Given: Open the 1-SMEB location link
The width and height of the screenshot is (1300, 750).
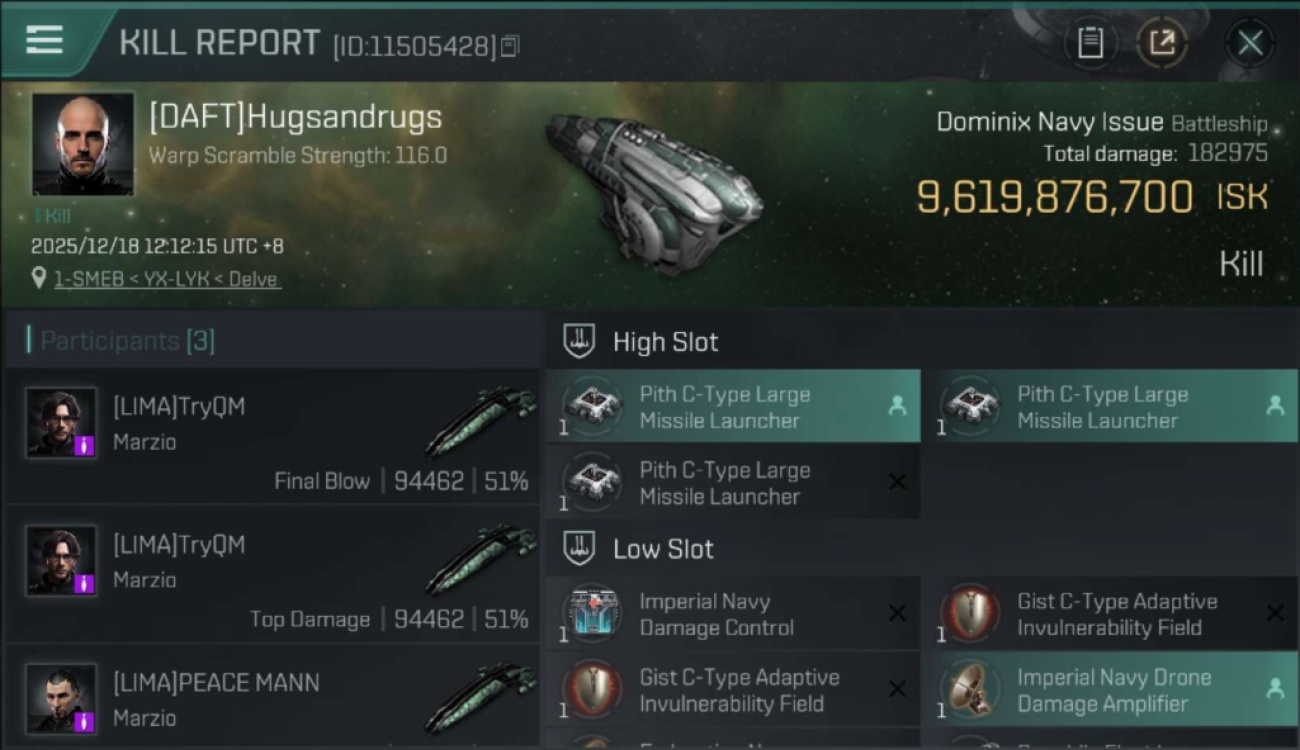Looking at the screenshot, I should click(x=167, y=279).
